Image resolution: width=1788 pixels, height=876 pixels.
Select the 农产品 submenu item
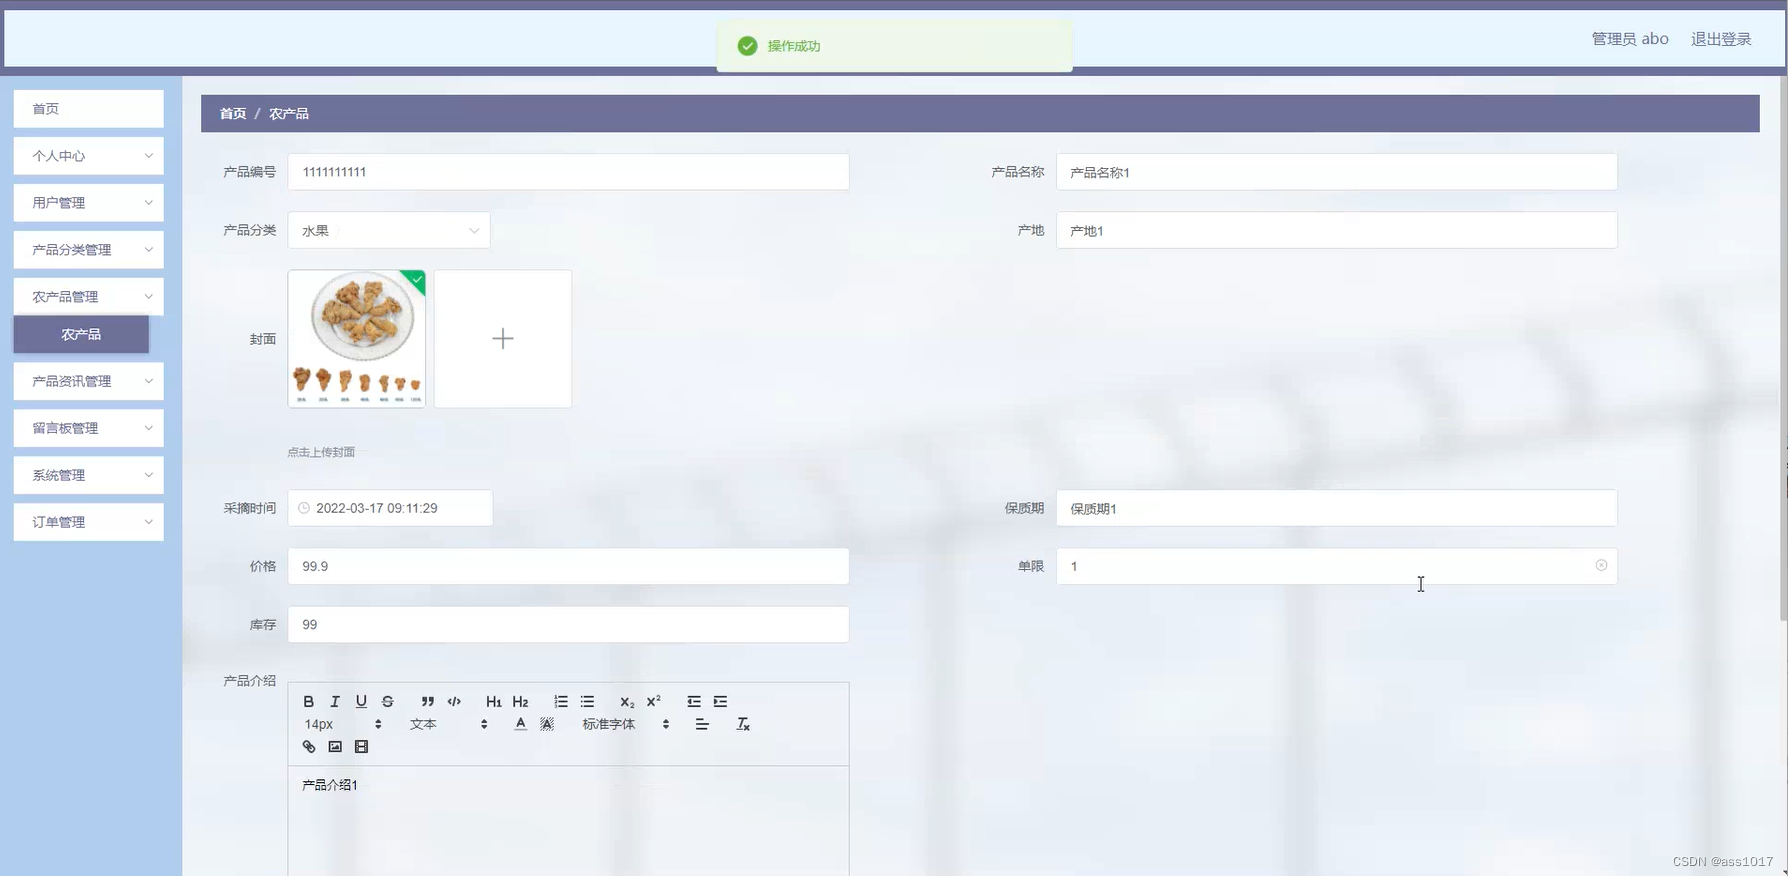[x=81, y=334]
